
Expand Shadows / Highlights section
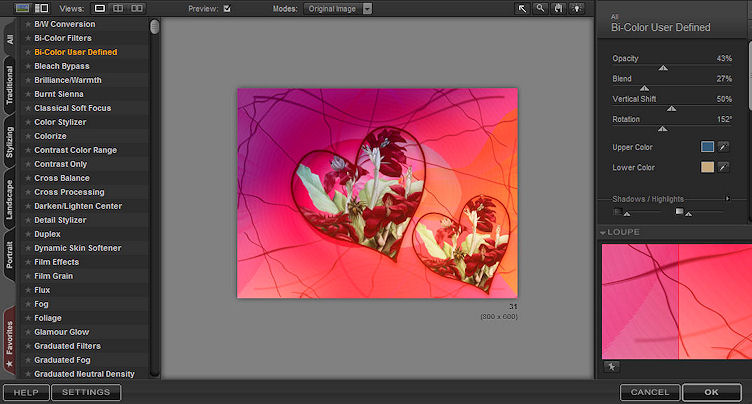point(728,199)
